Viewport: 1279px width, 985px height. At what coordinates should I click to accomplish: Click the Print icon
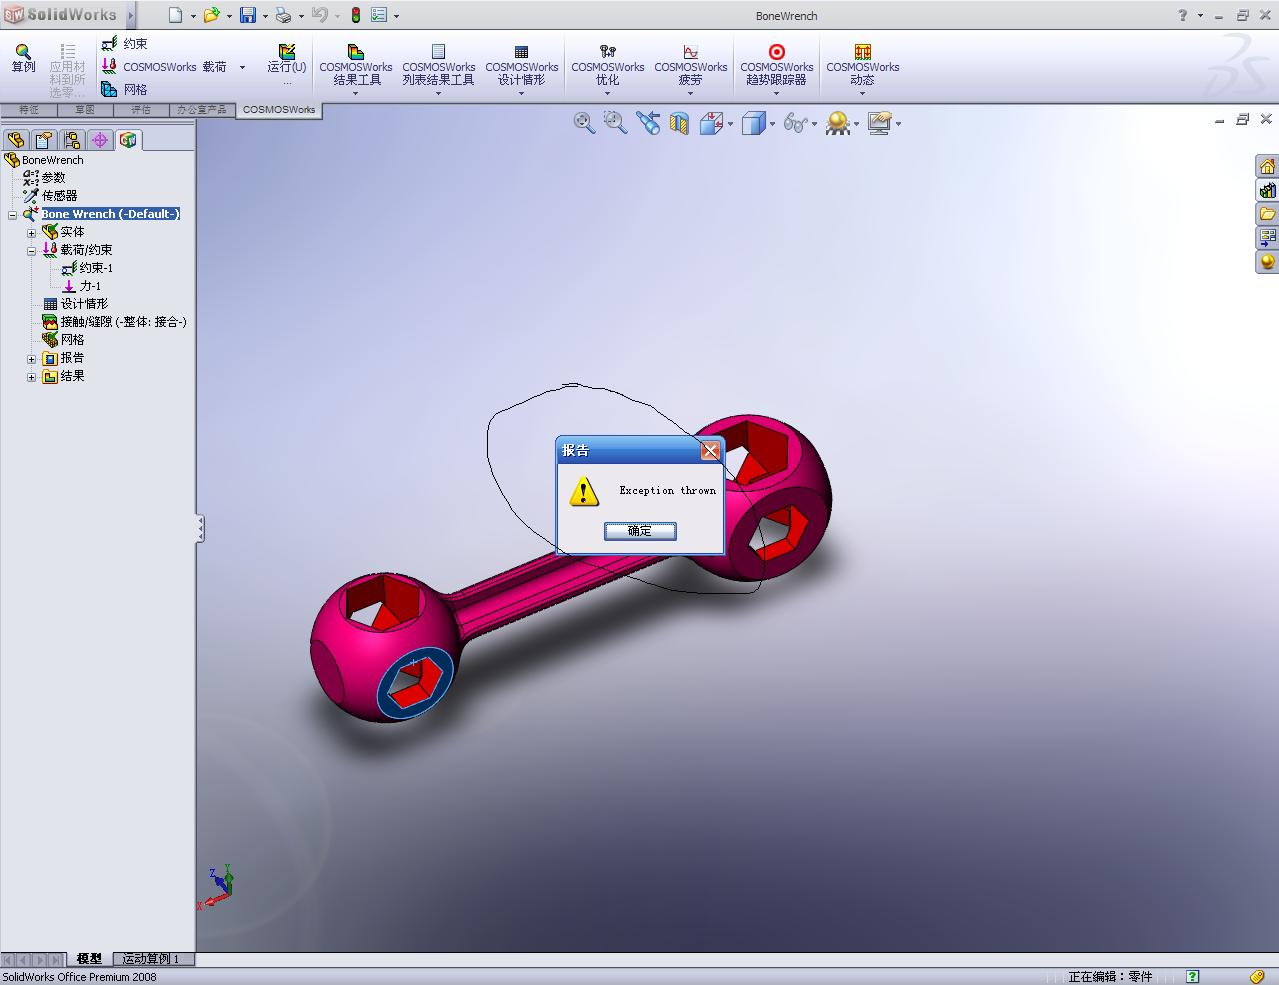(x=283, y=15)
